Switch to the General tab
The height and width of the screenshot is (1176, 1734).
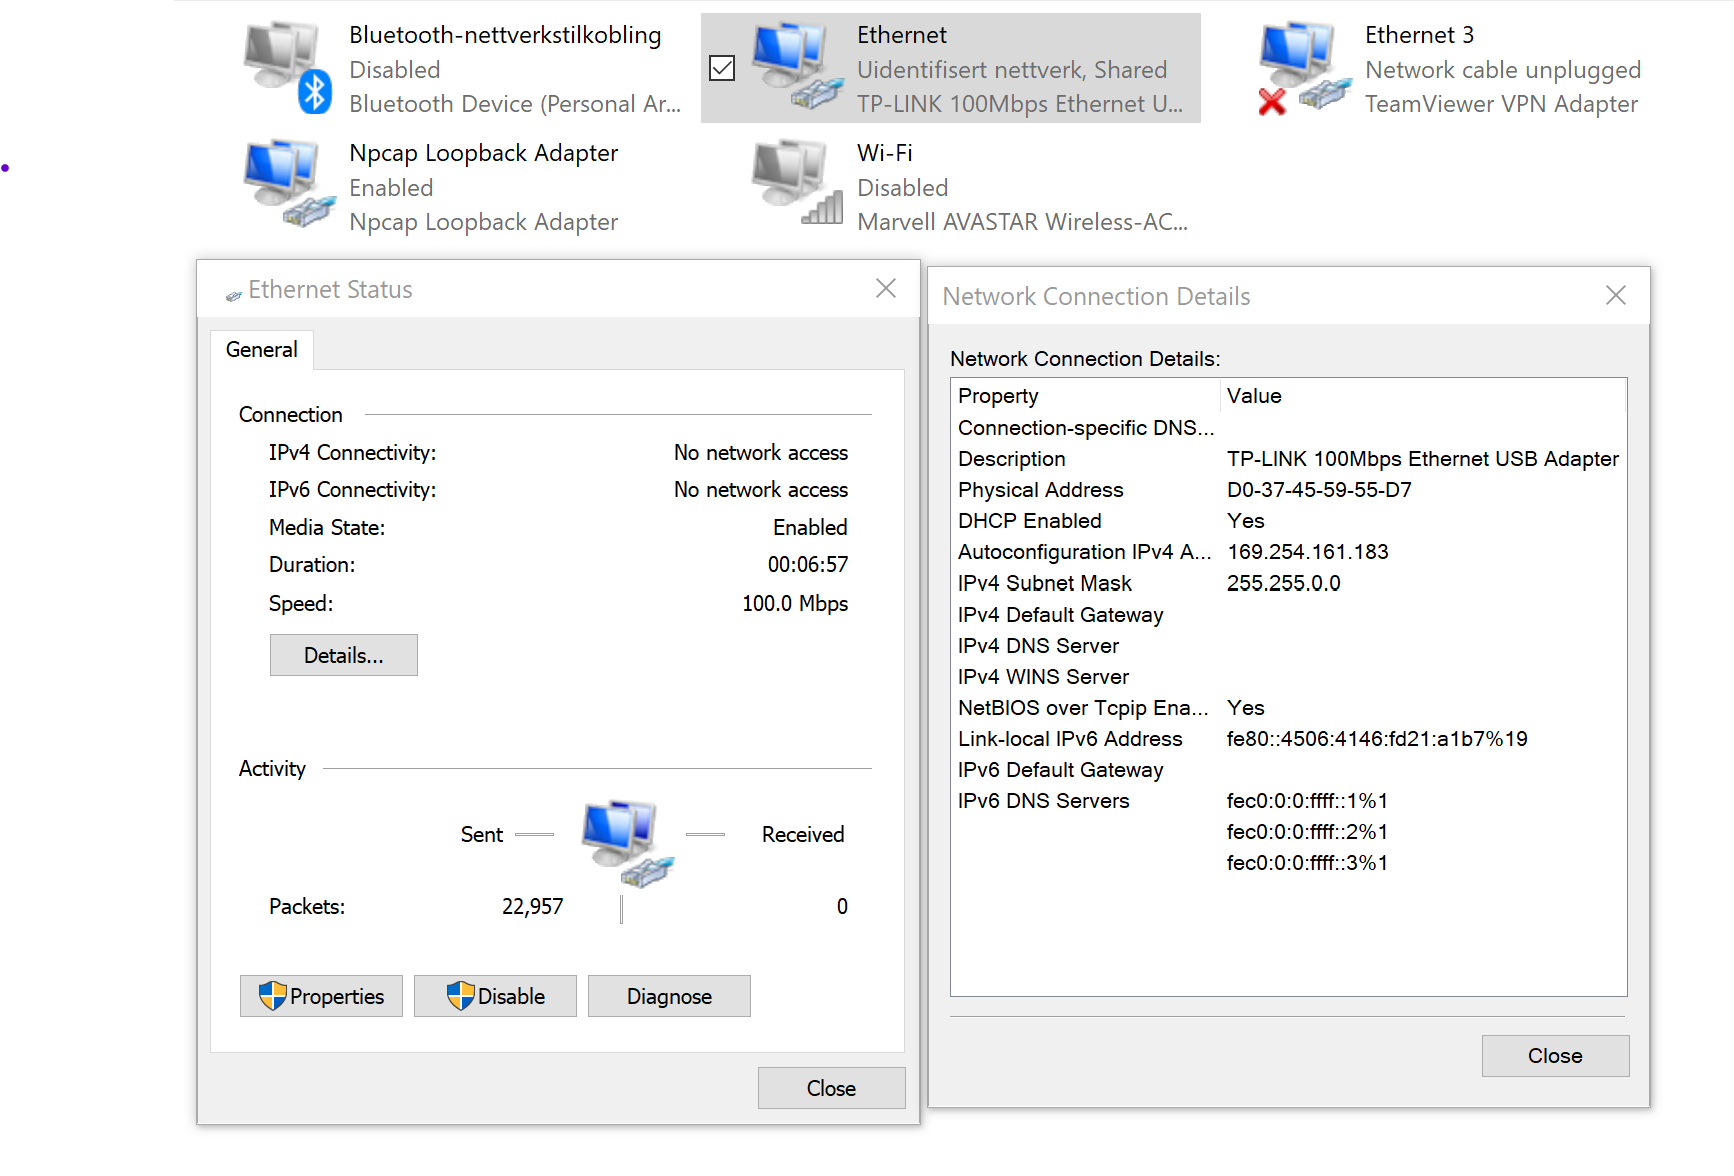coord(262,350)
